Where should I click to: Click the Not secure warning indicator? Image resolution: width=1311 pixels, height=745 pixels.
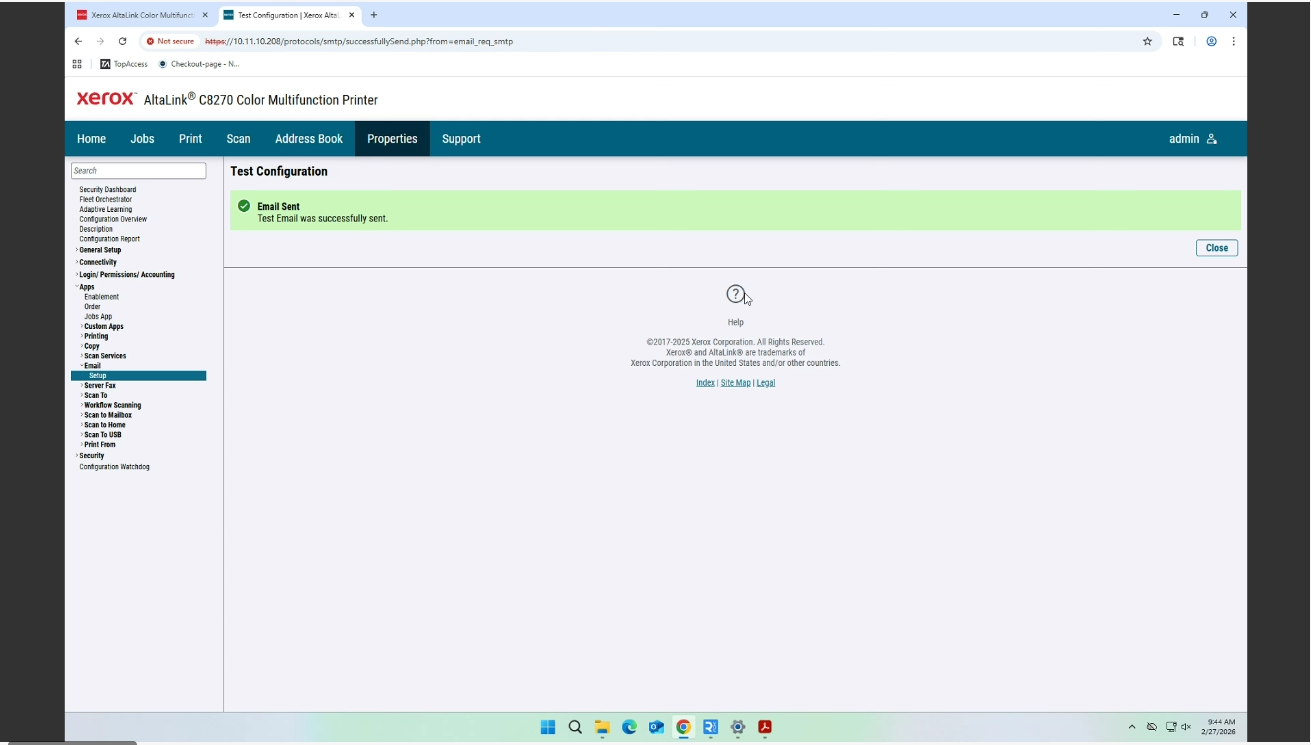coord(170,41)
